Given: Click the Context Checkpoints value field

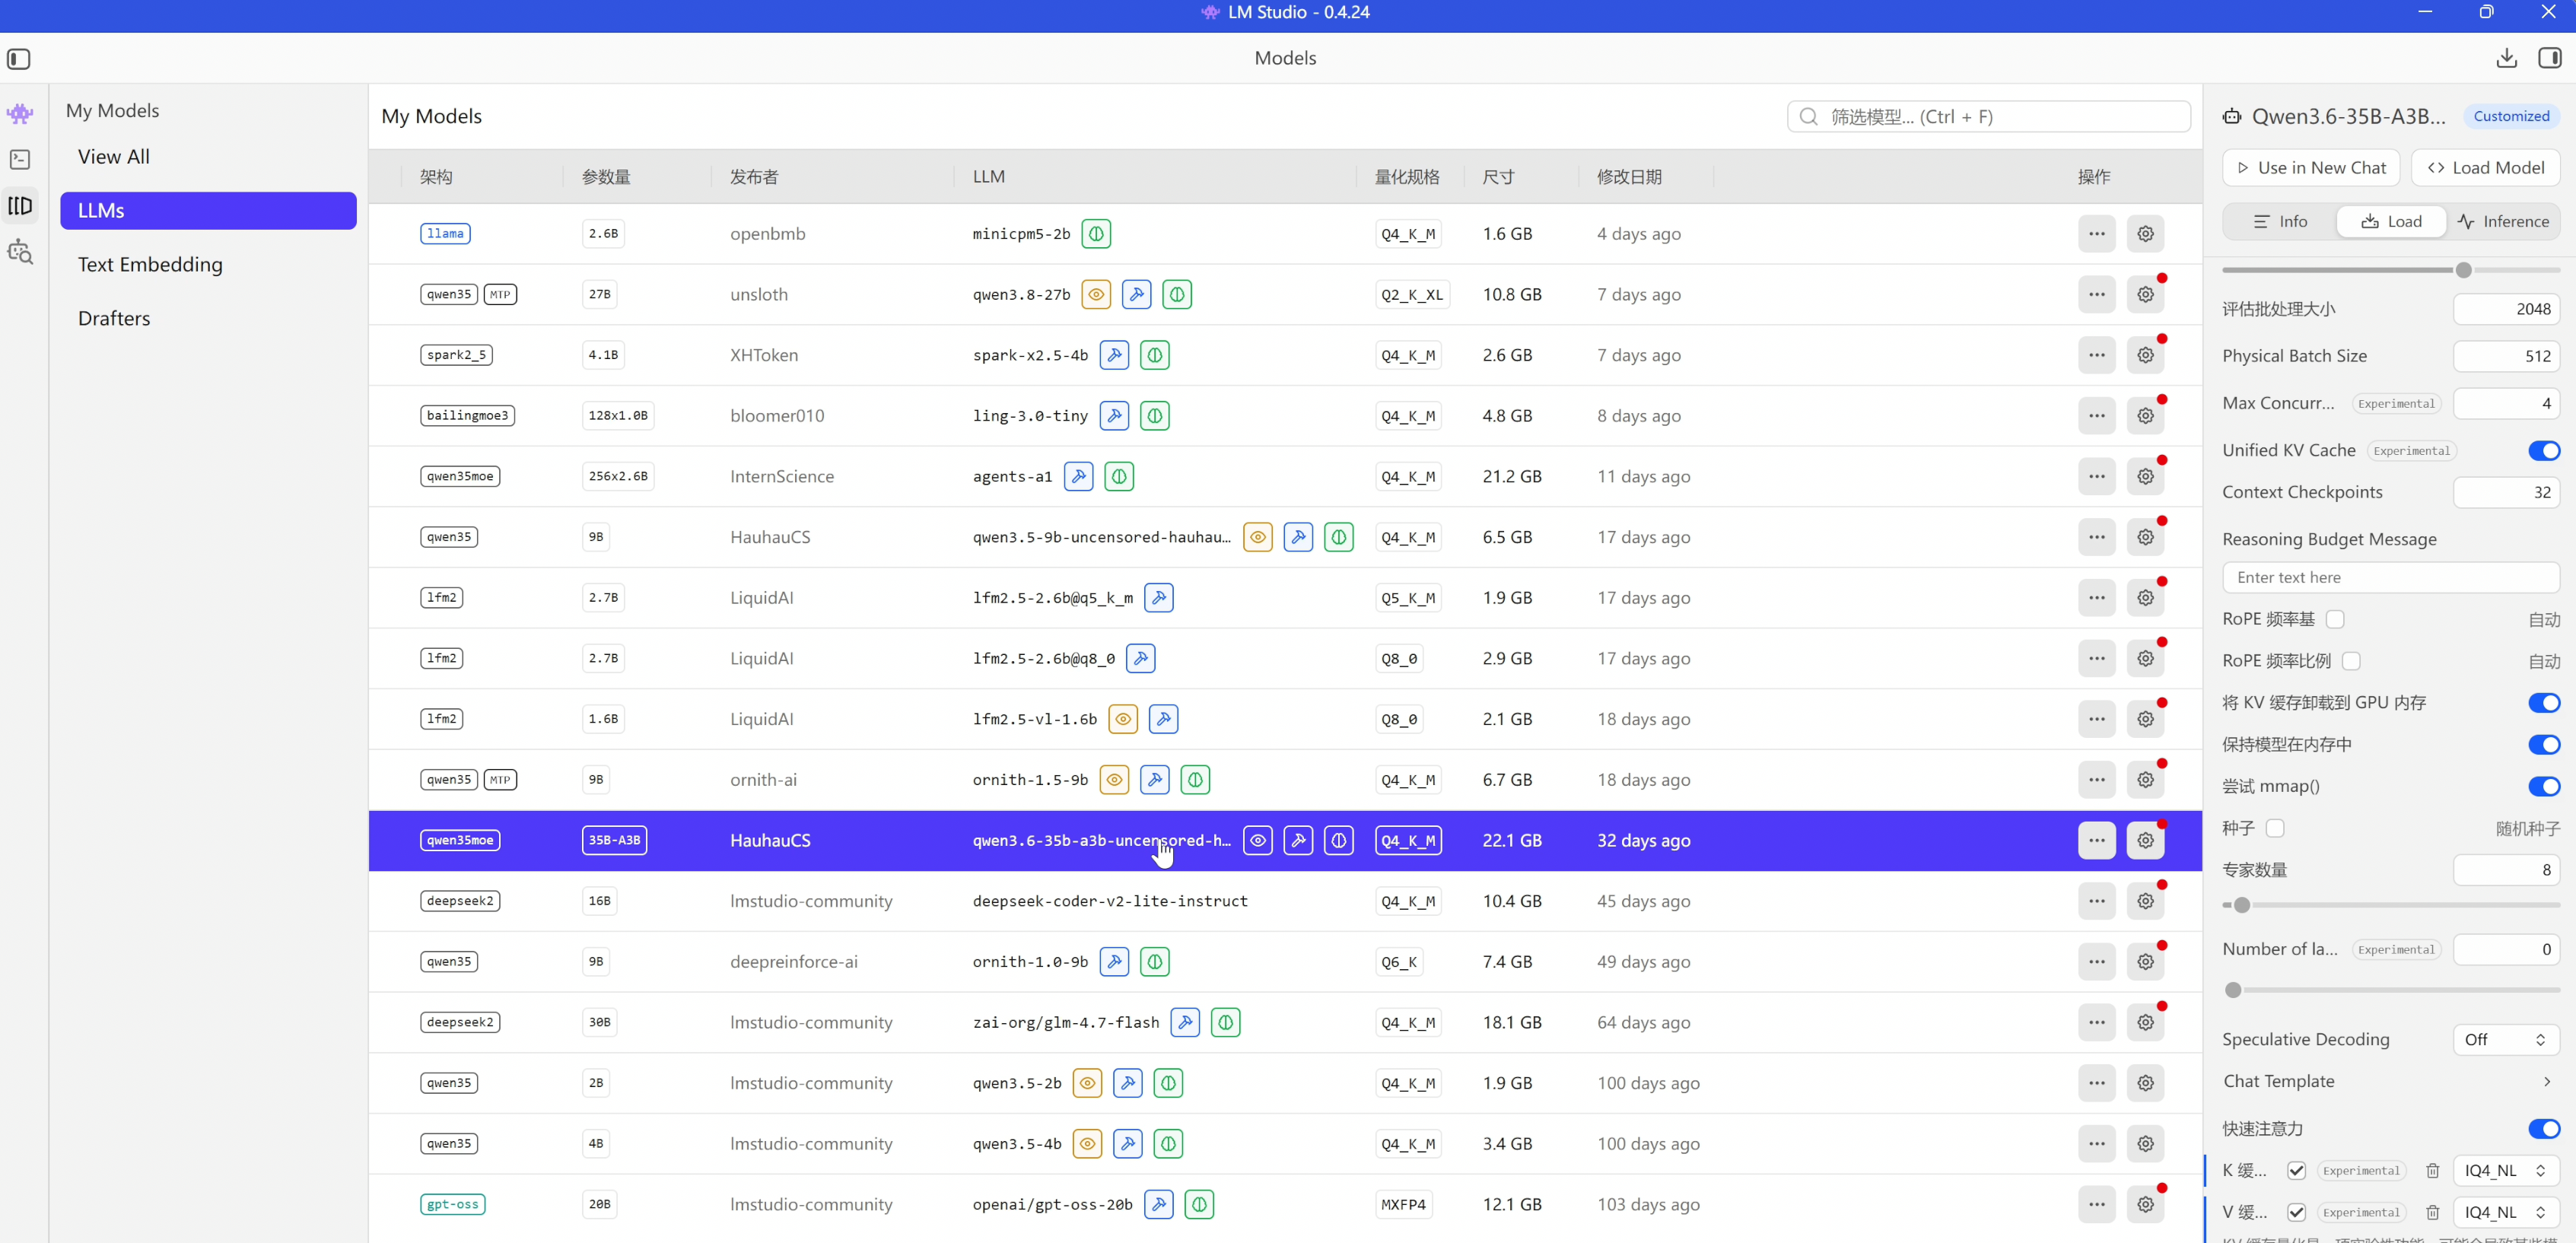Looking at the screenshot, I should click(2506, 492).
